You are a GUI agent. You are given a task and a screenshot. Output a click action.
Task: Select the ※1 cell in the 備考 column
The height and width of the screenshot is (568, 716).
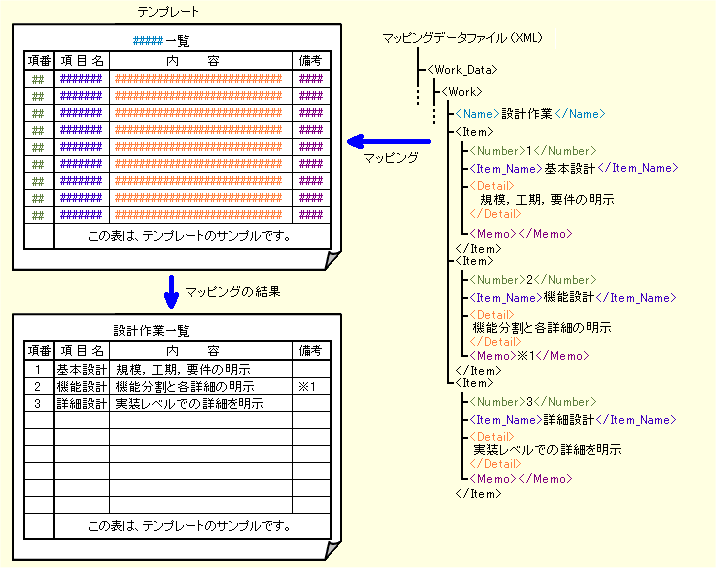(x=311, y=387)
